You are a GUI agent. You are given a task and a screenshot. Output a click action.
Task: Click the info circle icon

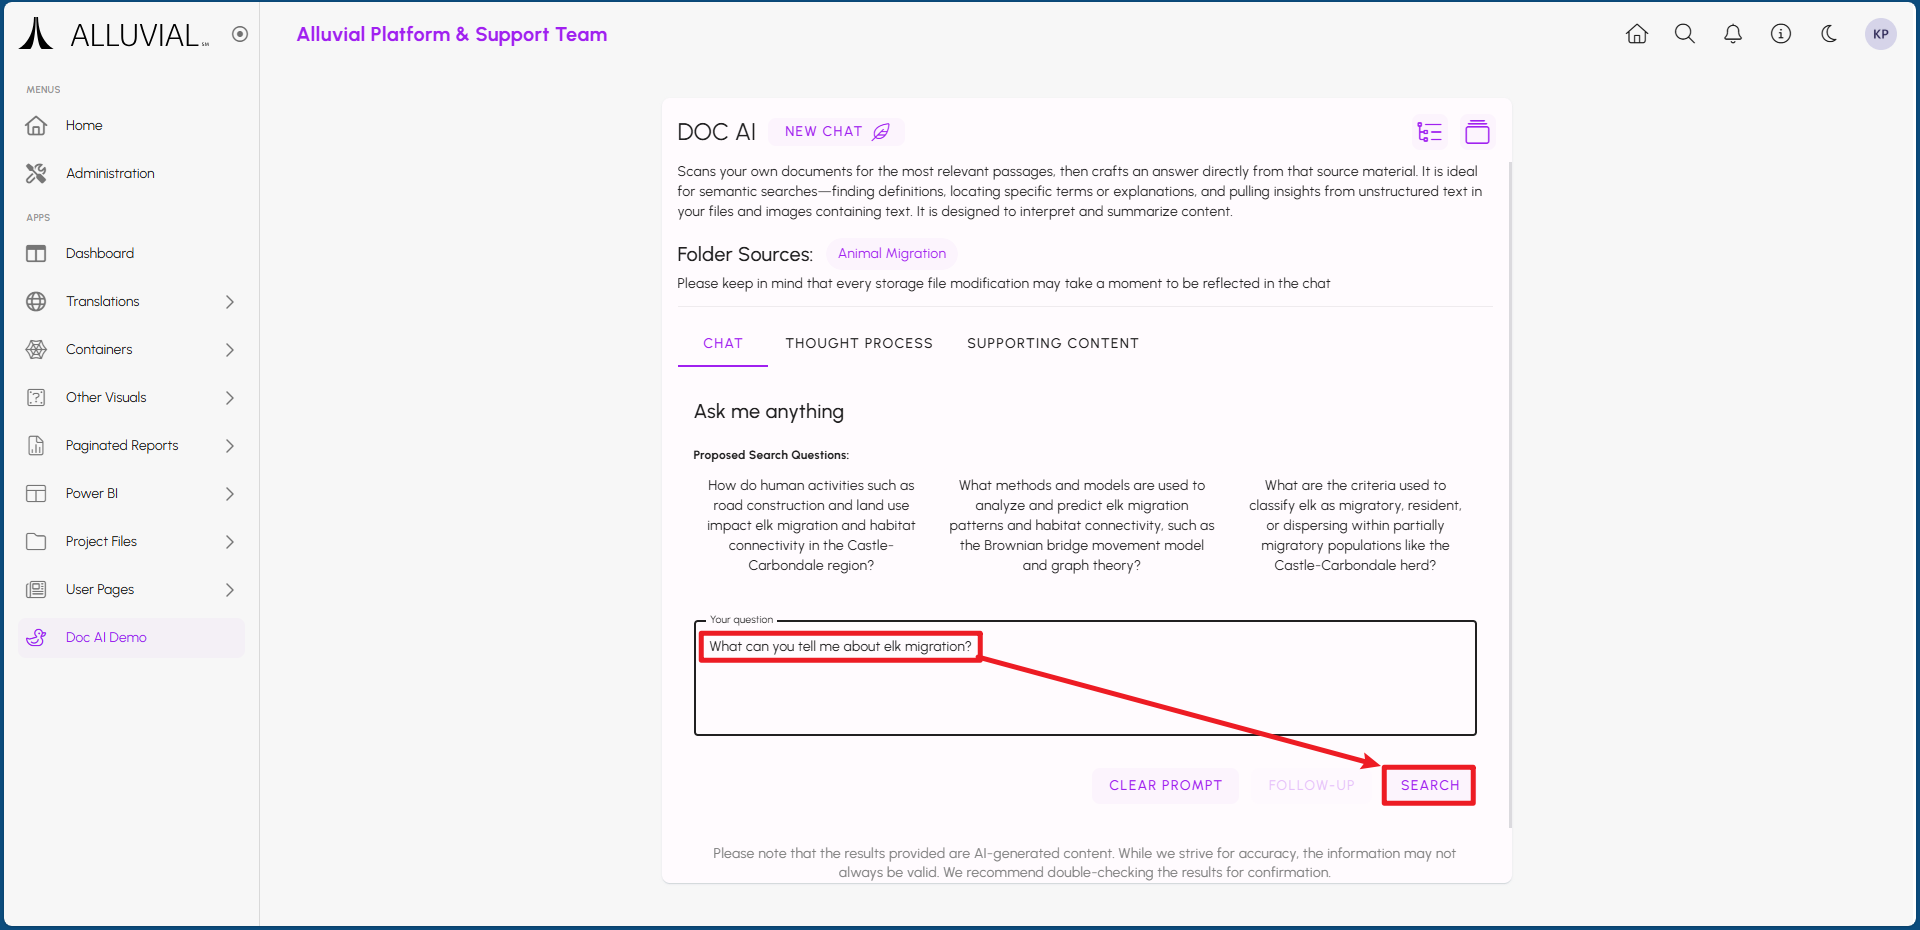(x=1781, y=34)
